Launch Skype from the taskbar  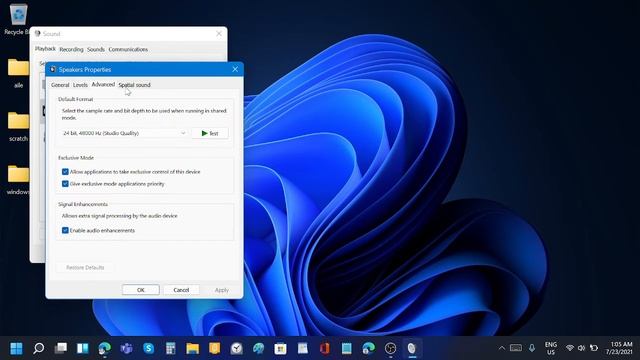point(149,348)
